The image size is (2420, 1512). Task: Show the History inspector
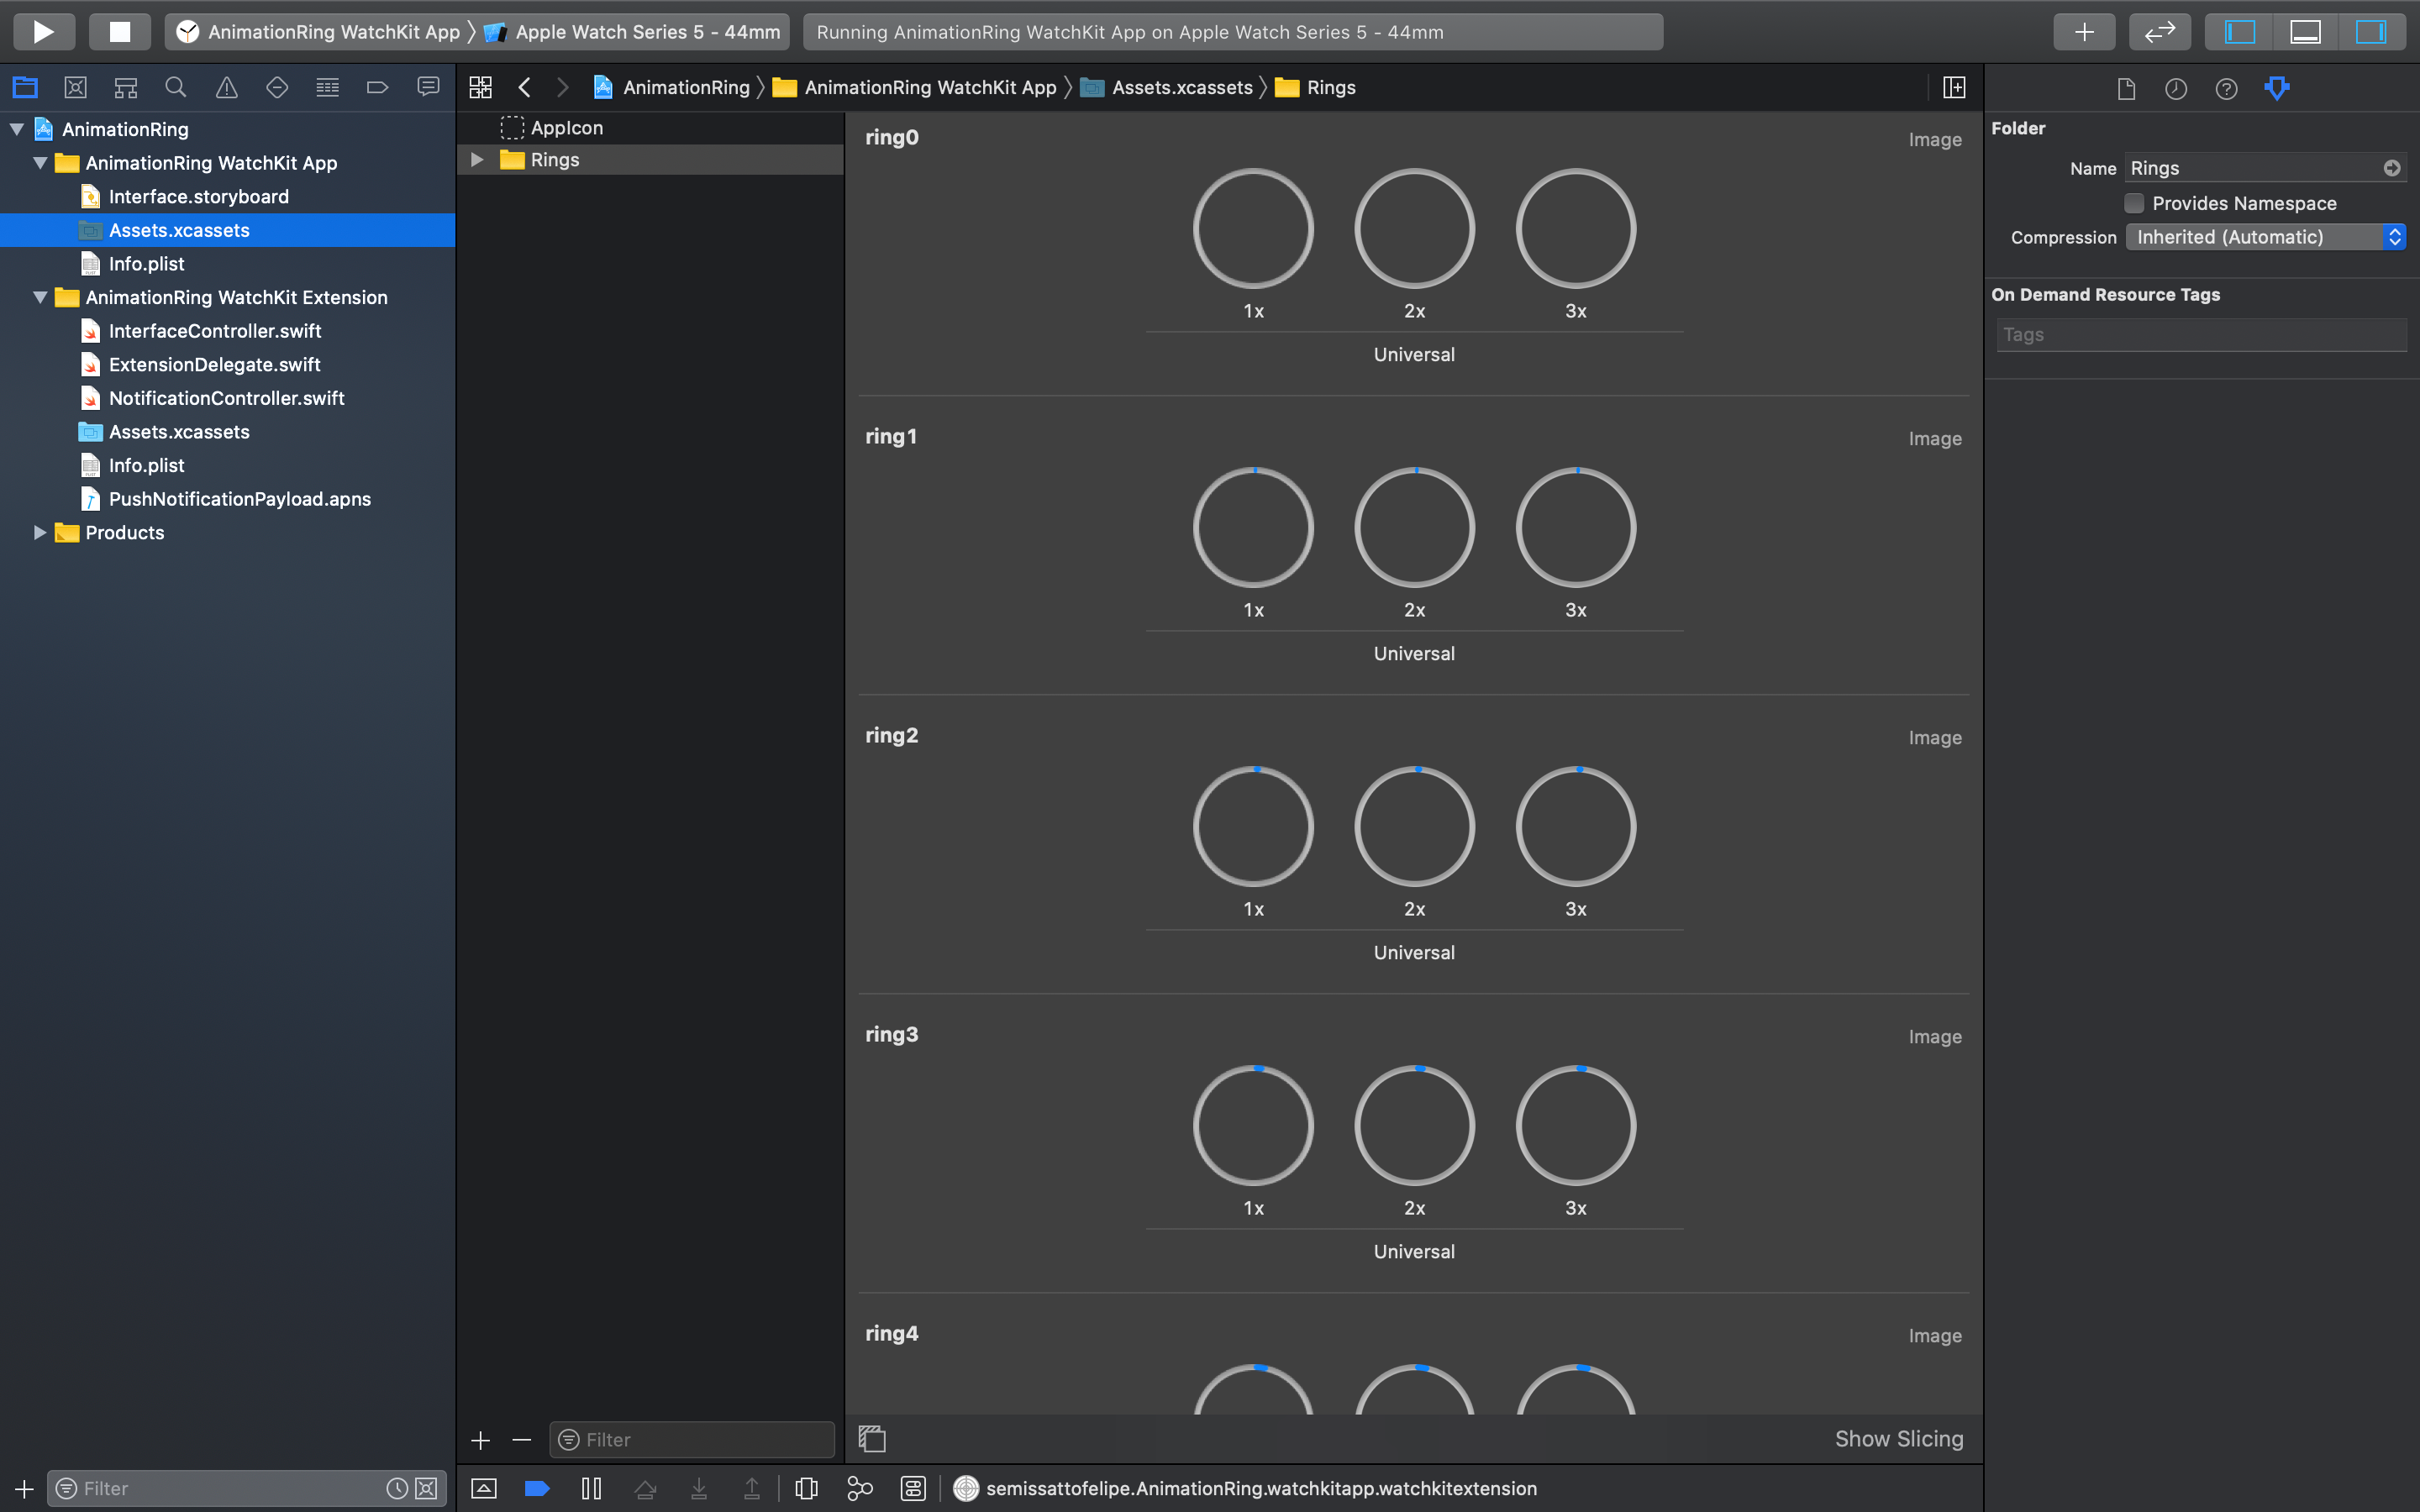point(2176,89)
